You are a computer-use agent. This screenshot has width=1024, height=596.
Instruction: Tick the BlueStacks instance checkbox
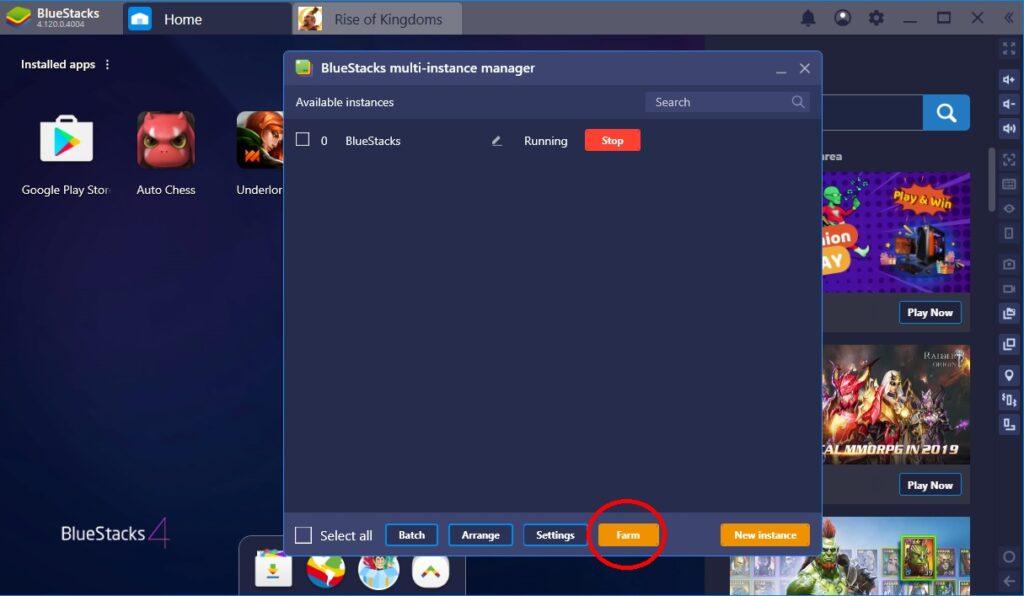coord(303,141)
